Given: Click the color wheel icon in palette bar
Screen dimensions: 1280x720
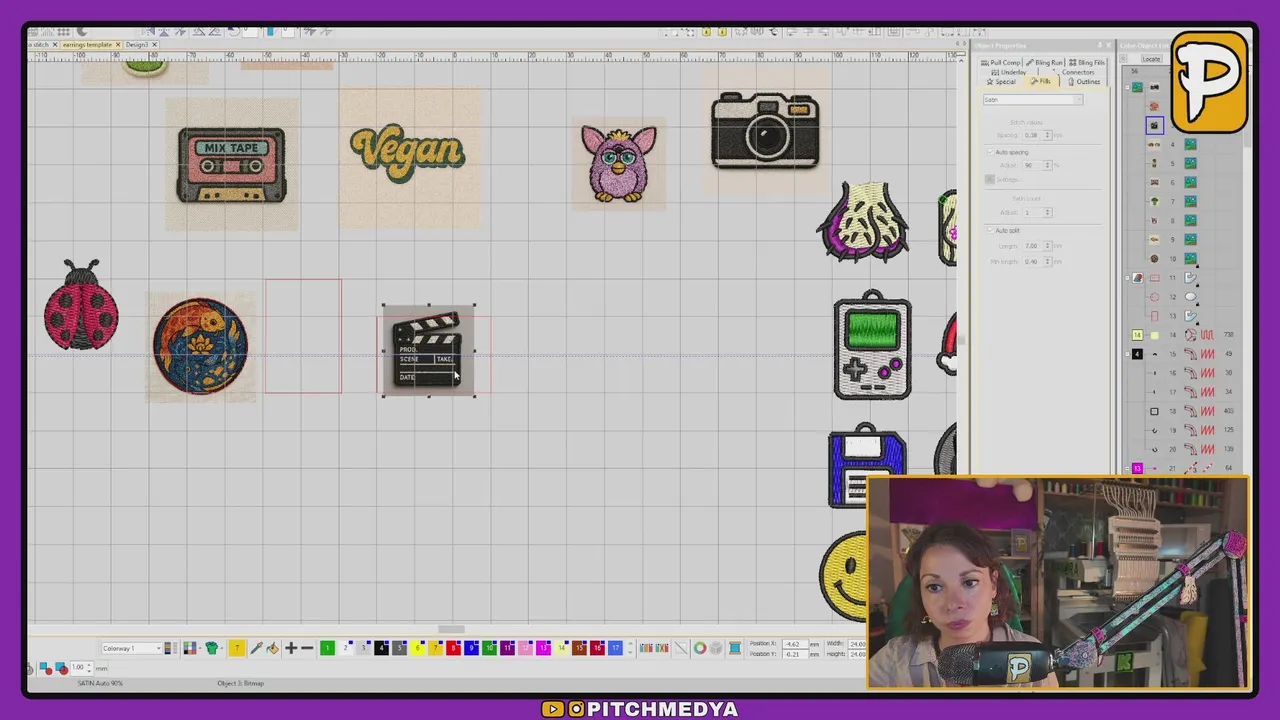Looking at the screenshot, I should click(700, 648).
